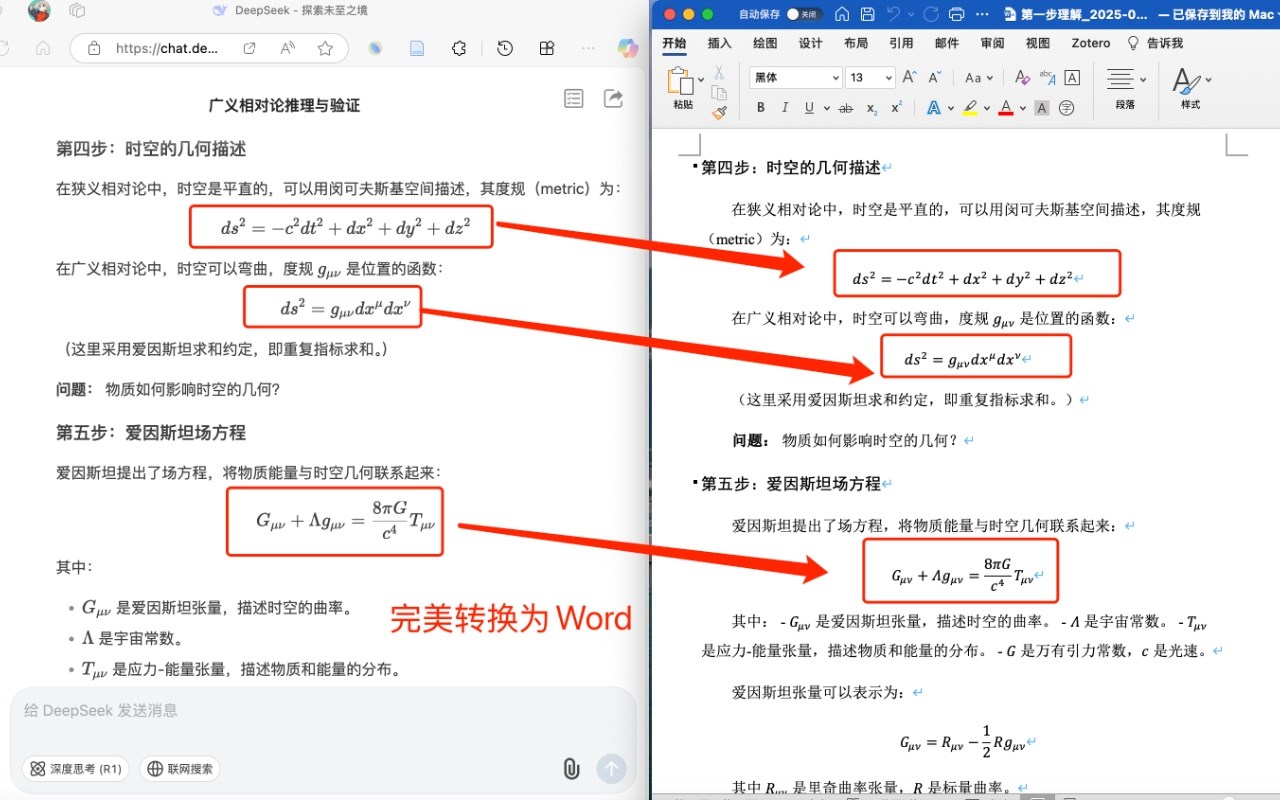Click the Redo arrow in Word title bar
The width and height of the screenshot is (1280, 800).
pos(931,14)
